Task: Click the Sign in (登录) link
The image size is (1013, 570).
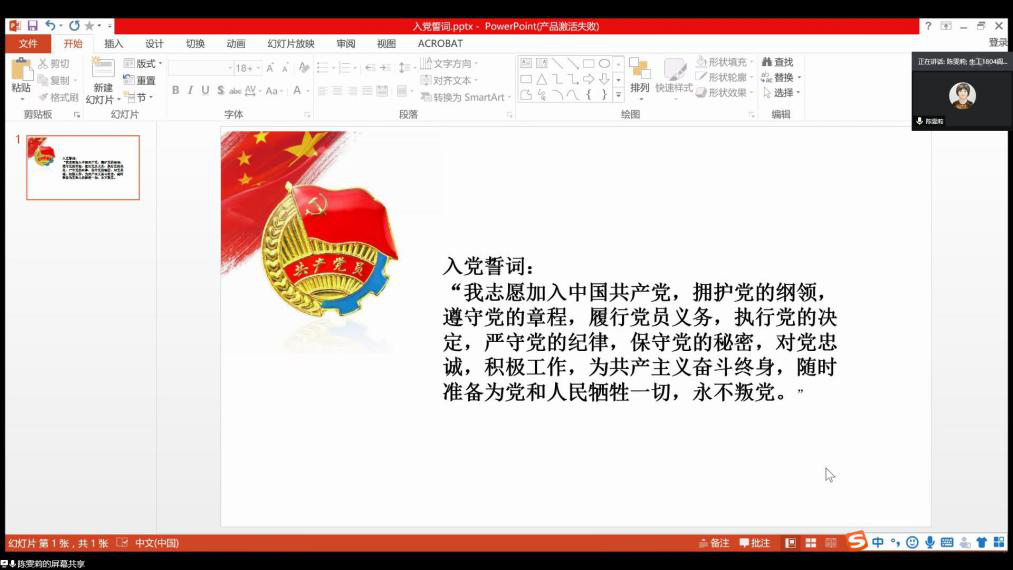Action: [997, 43]
